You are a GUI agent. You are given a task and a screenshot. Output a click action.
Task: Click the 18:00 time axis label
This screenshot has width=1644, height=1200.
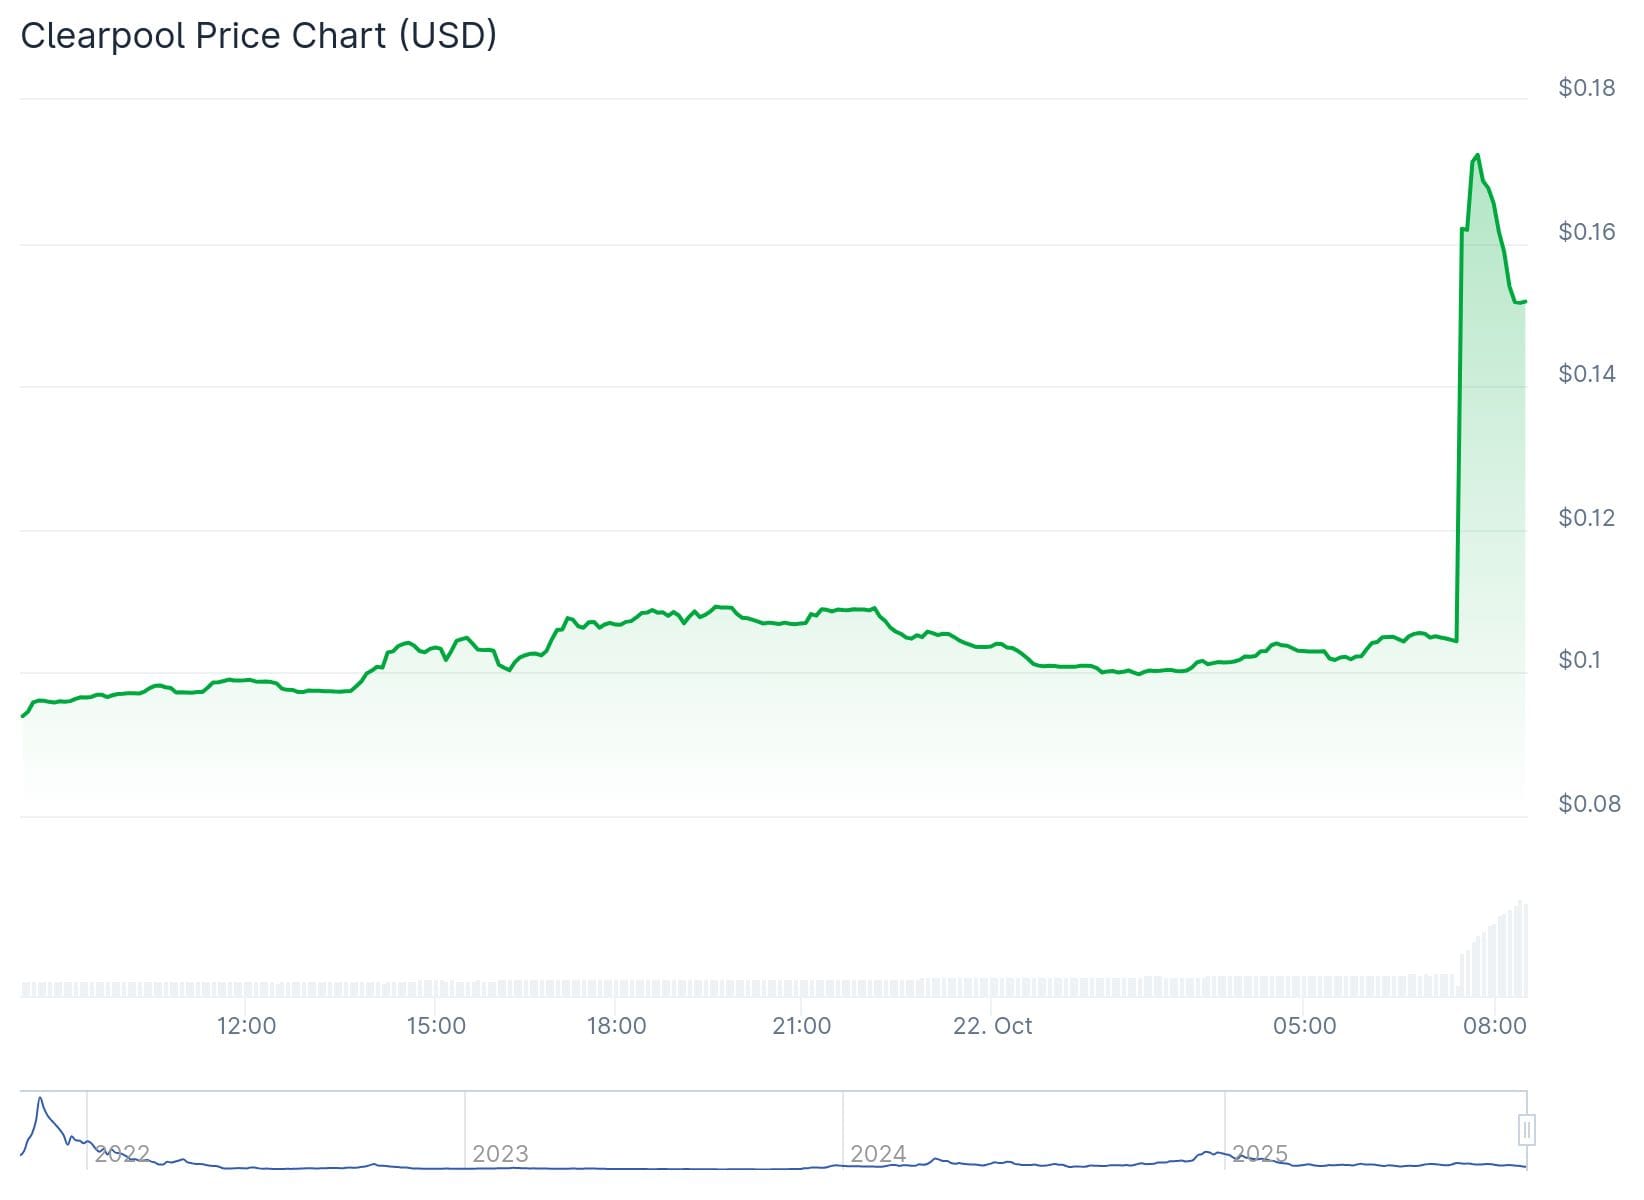tap(616, 1026)
